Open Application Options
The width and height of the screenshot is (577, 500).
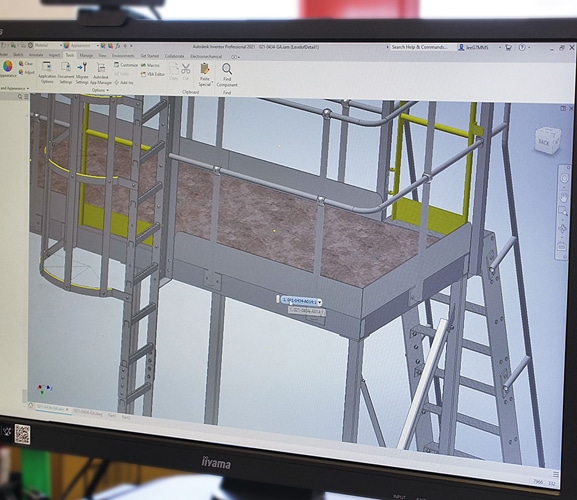coord(47,72)
